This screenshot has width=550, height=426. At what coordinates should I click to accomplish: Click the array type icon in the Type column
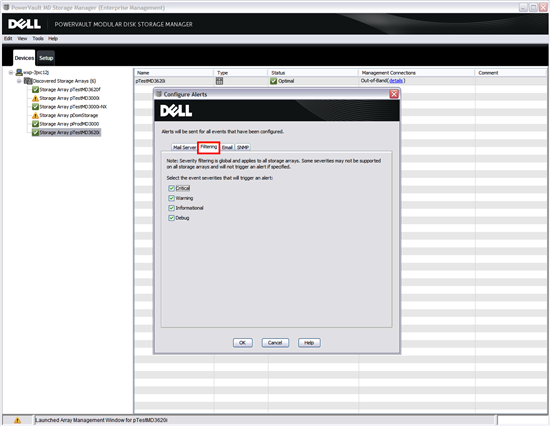[x=220, y=81]
